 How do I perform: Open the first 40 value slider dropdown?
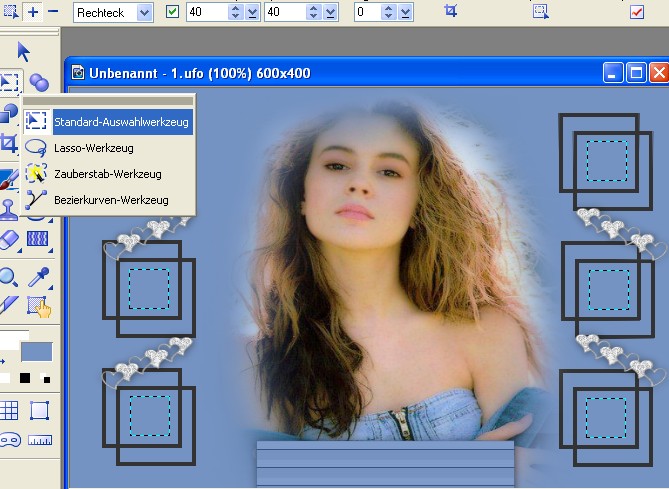coord(252,12)
